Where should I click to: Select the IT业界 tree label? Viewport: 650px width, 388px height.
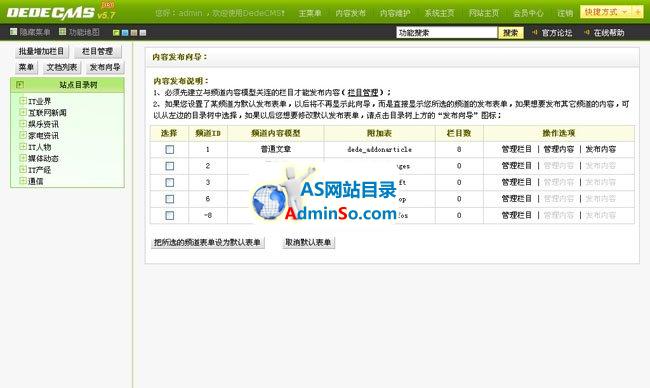pos(39,101)
